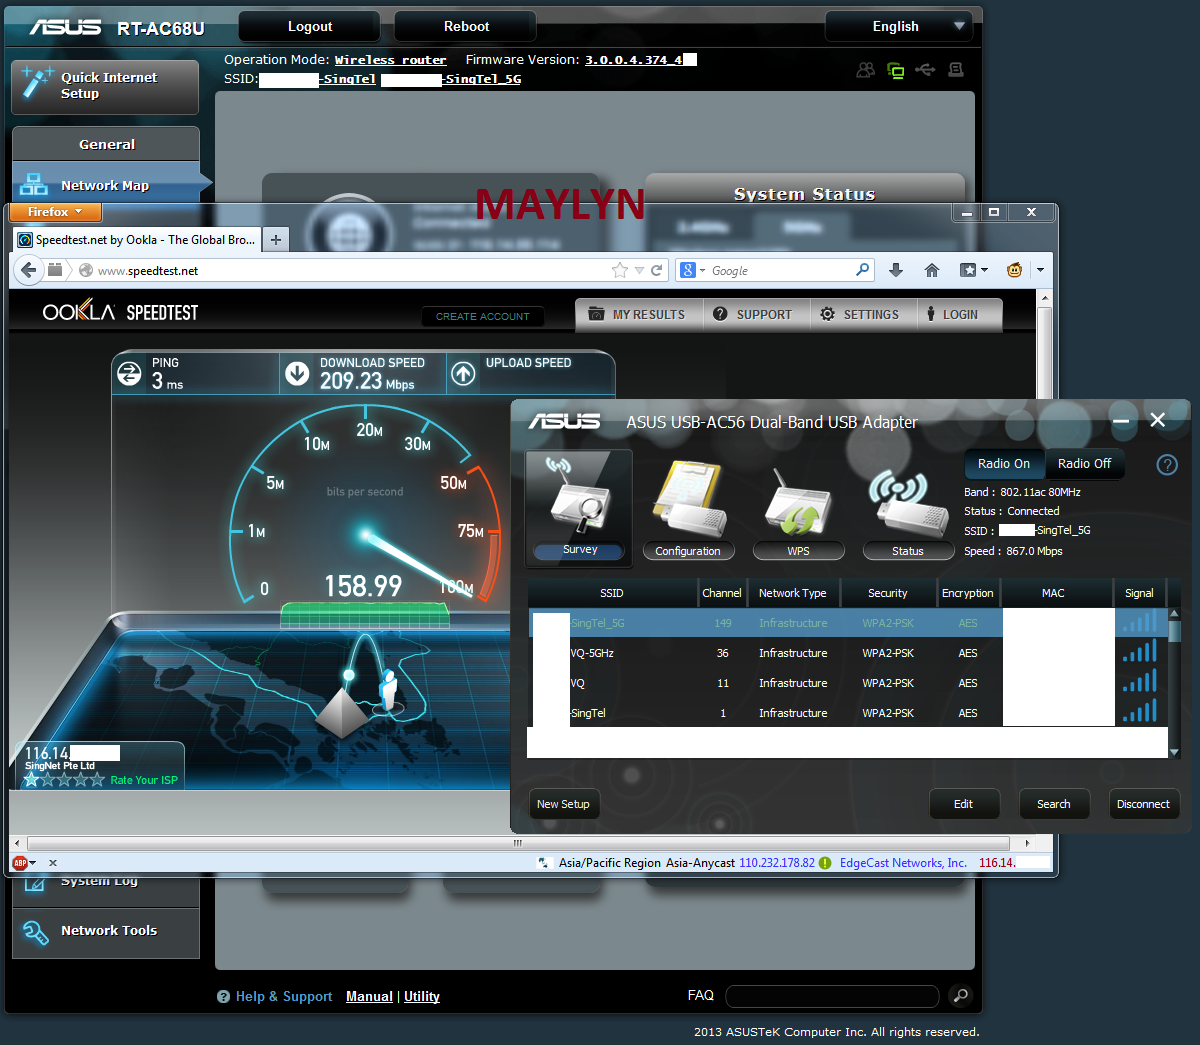Click the Disconnect button
Viewport: 1200px width, 1045px height.
click(x=1143, y=804)
